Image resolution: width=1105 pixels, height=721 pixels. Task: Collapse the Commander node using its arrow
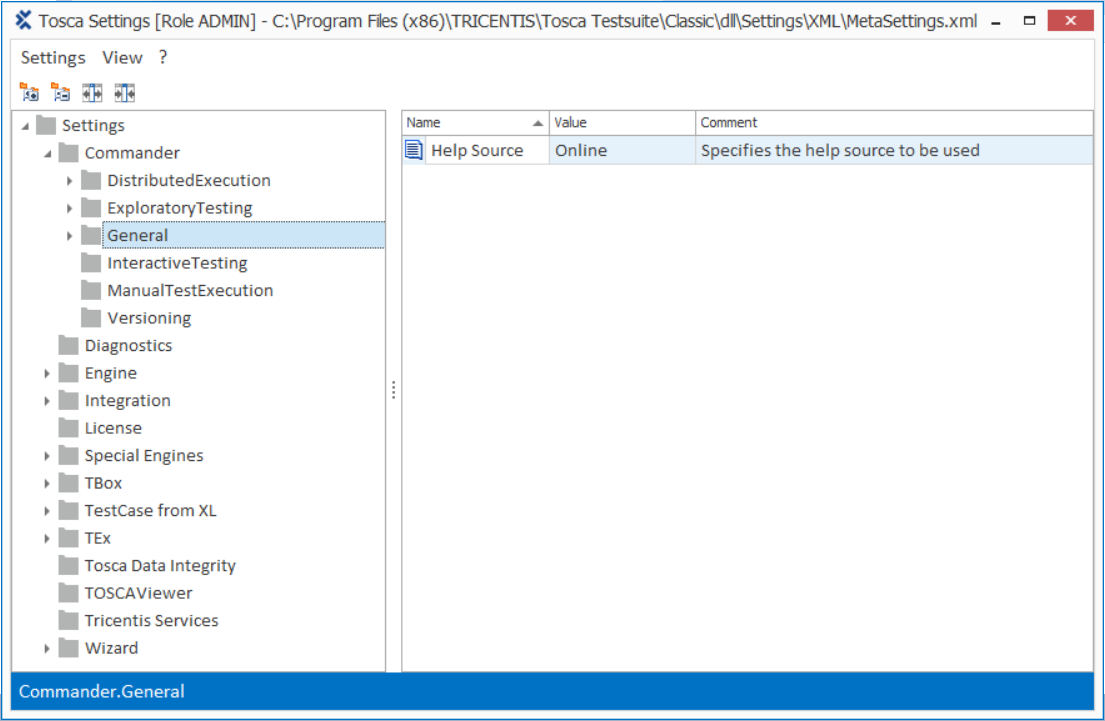click(x=47, y=154)
